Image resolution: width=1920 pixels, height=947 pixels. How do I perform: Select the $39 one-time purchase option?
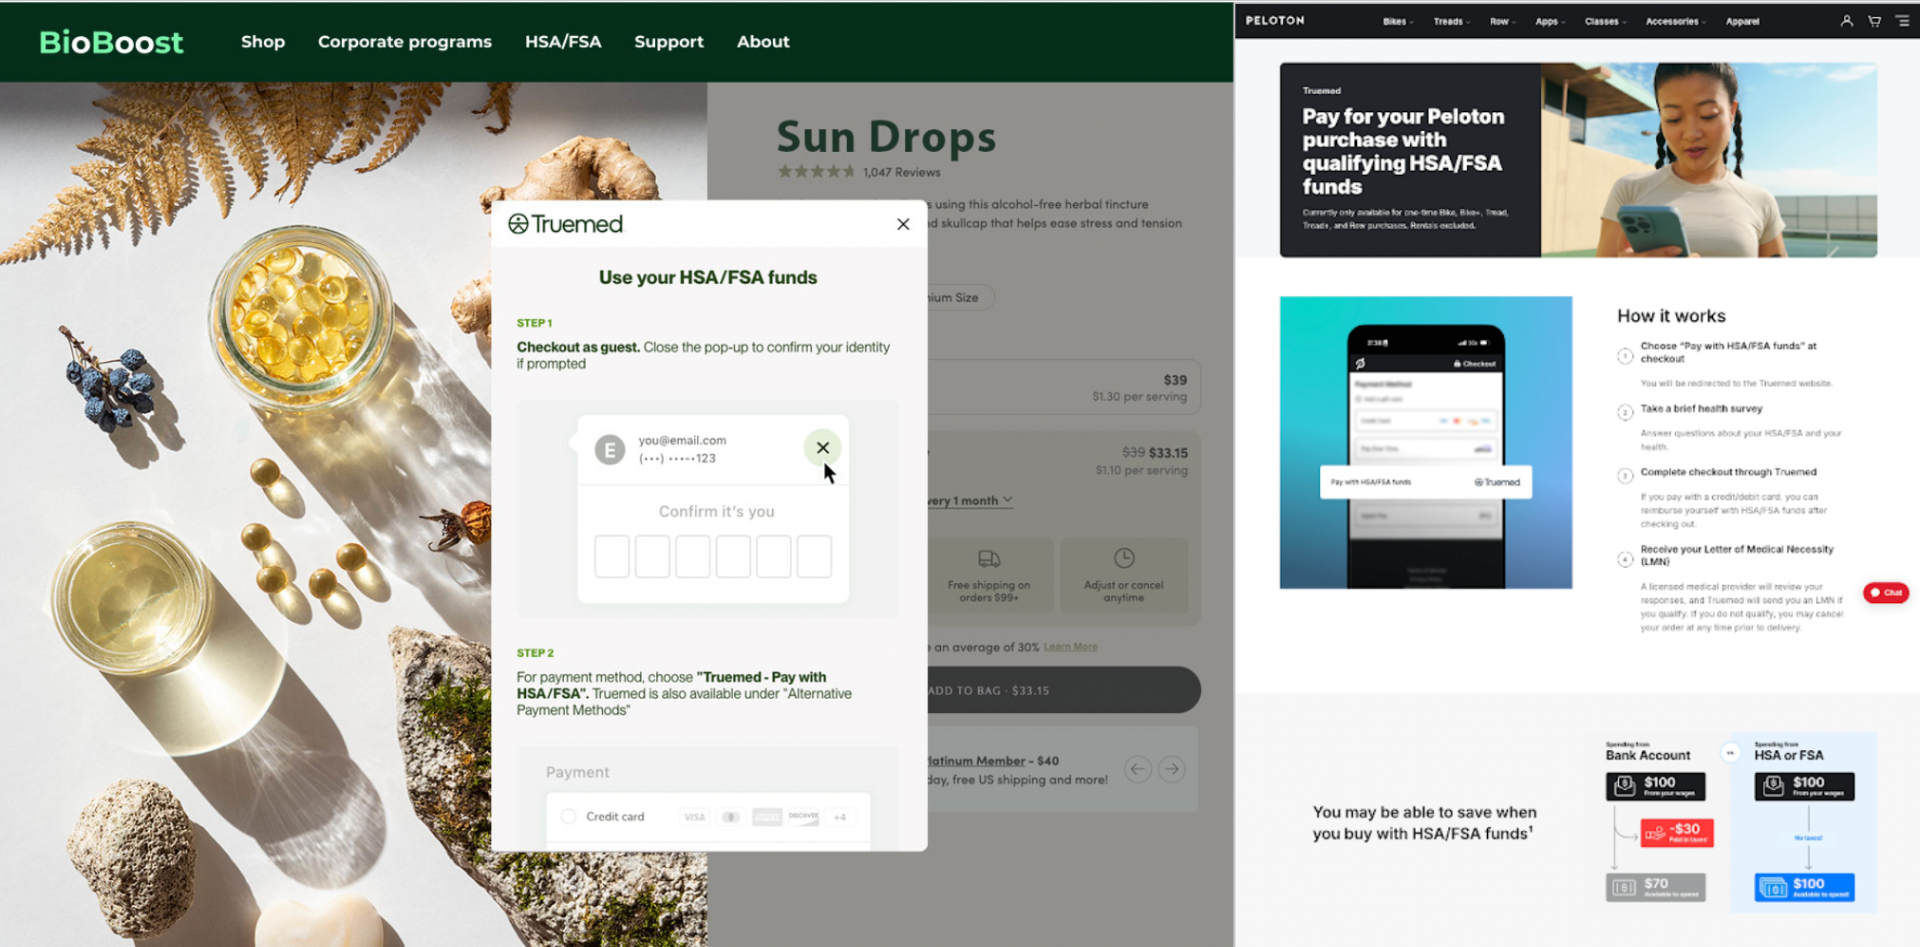1064,387
